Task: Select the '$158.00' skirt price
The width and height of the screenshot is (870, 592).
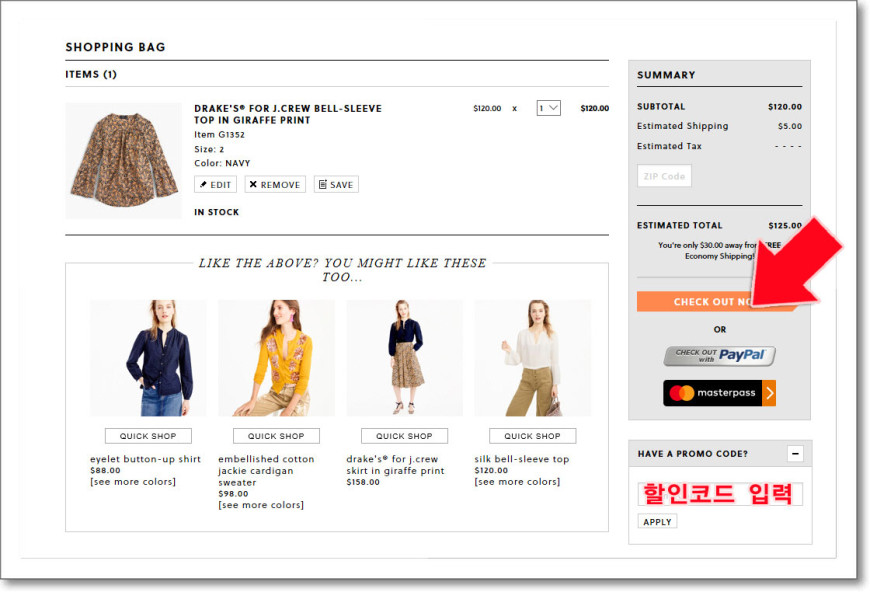Action: click(x=363, y=482)
